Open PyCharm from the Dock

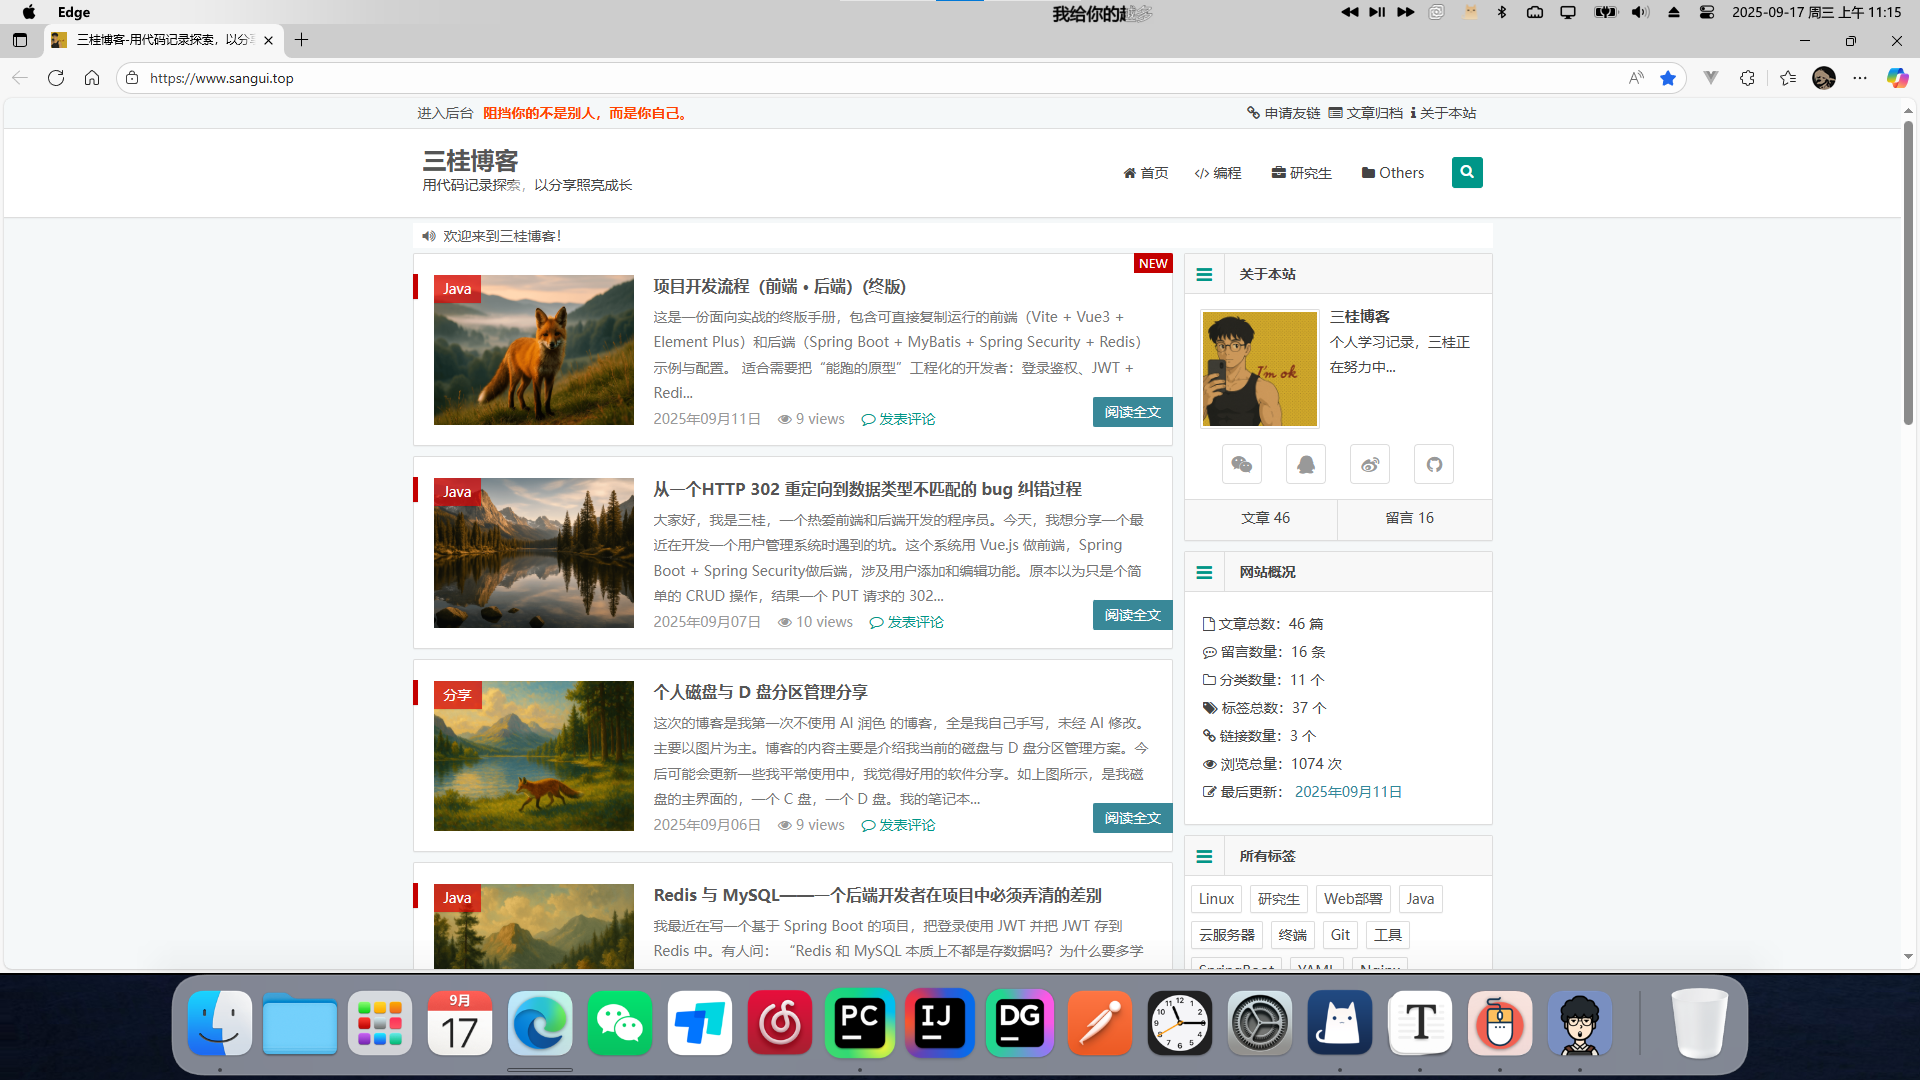pyautogui.click(x=860, y=1022)
